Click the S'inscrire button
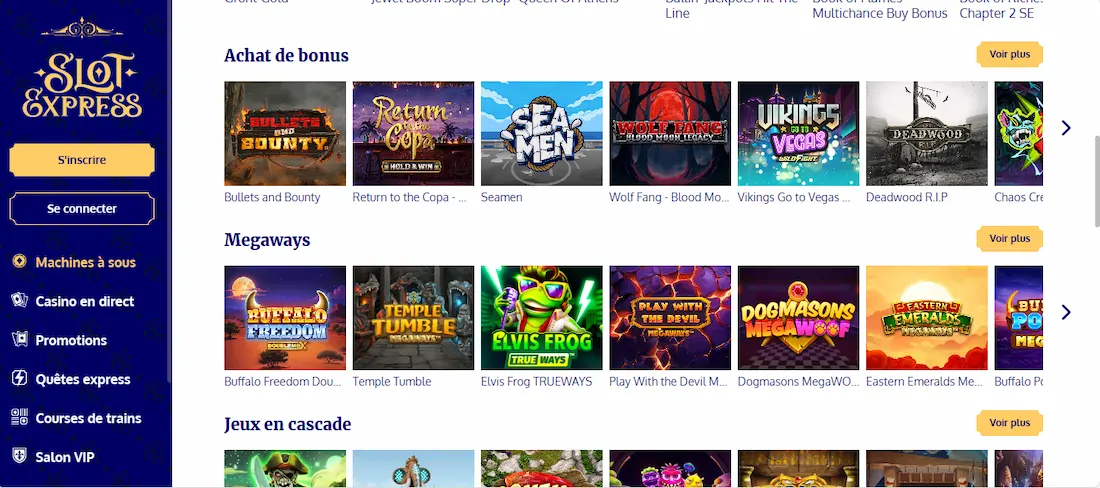The width and height of the screenshot is (1100, 488). [x=82, y=160]
